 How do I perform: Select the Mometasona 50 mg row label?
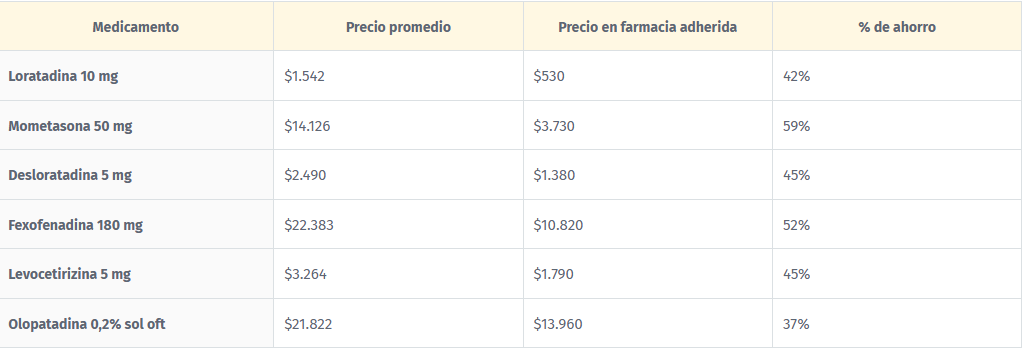pos(70,126)
